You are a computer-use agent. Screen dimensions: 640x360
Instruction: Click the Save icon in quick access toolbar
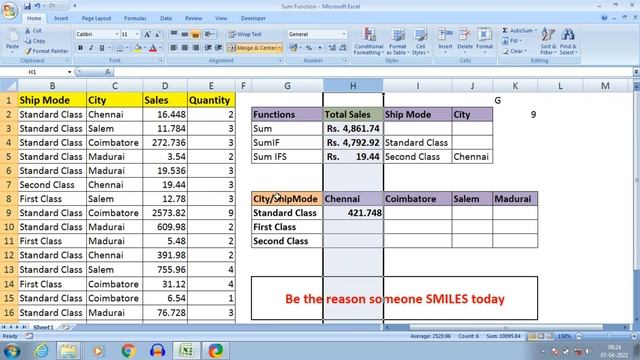27,6
